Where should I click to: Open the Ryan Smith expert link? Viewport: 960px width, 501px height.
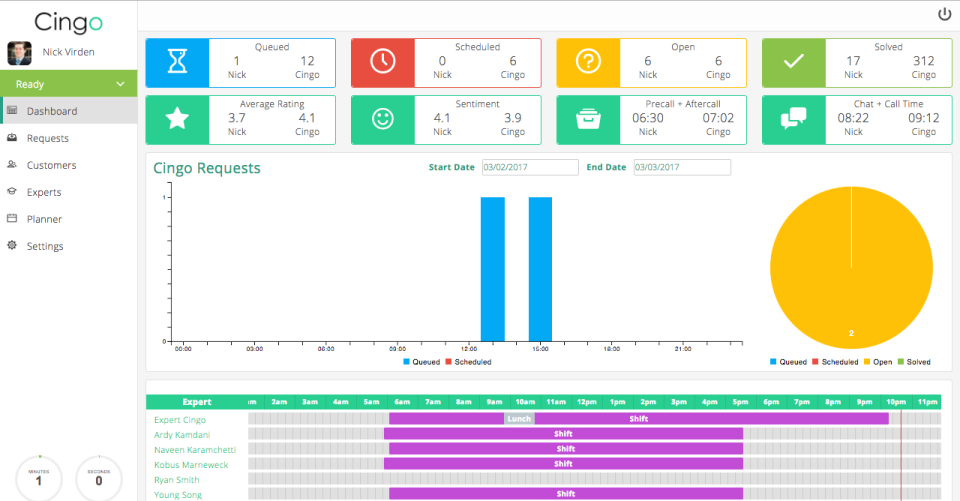point(176,480)
